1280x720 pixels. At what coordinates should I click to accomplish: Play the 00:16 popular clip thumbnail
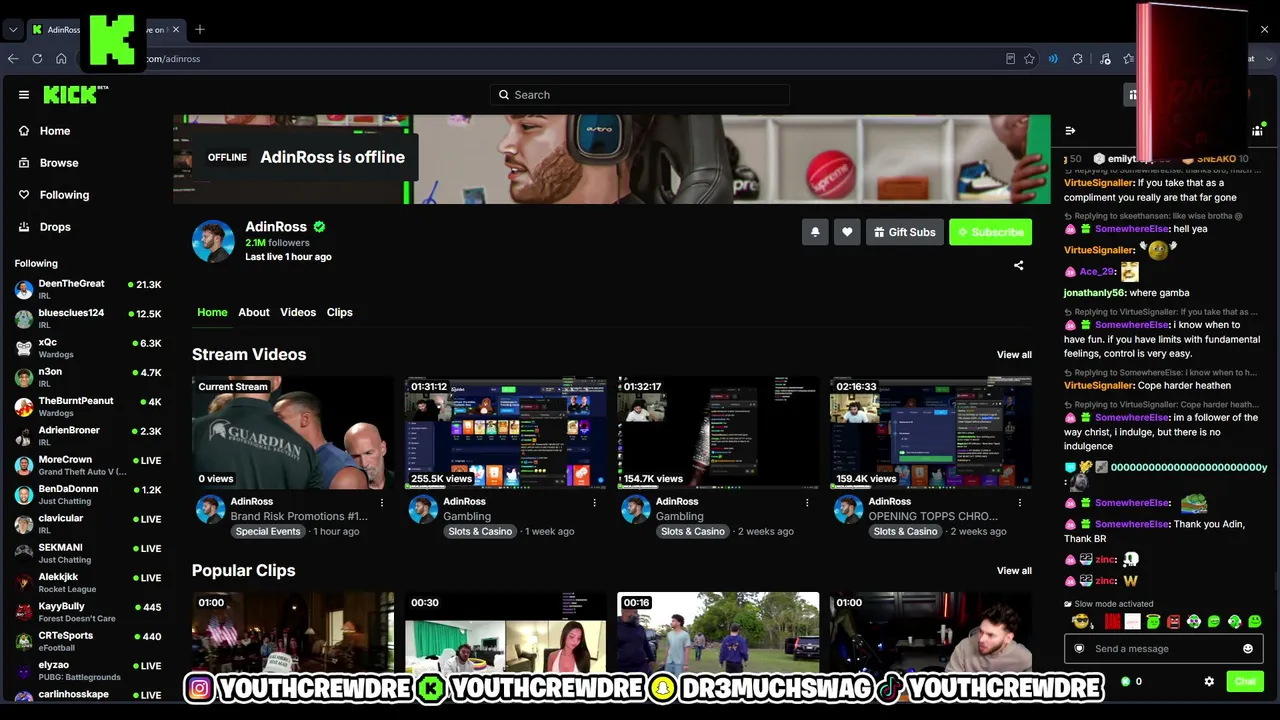(718, 633)
